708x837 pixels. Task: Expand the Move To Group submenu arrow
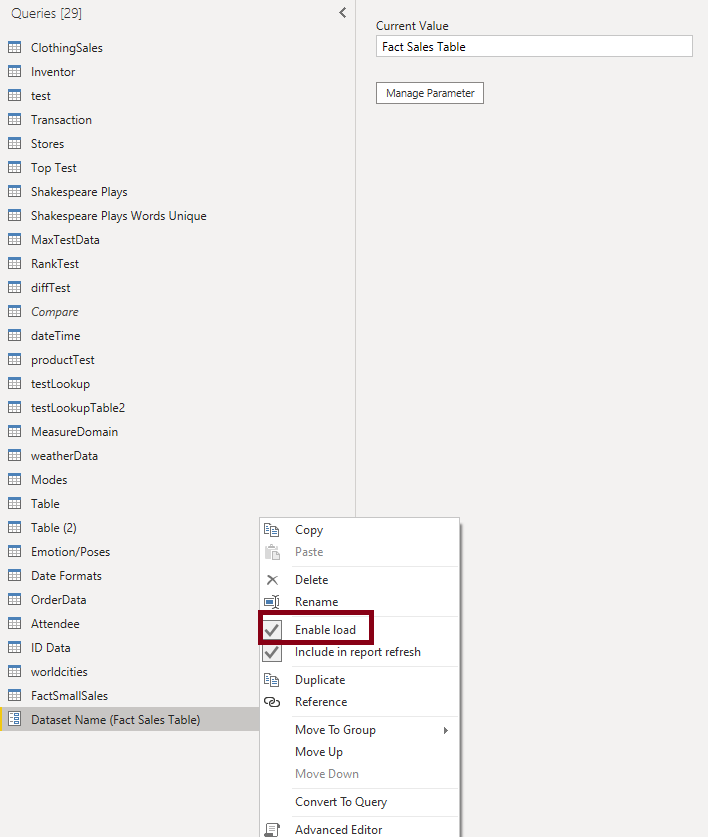(446, 730)
